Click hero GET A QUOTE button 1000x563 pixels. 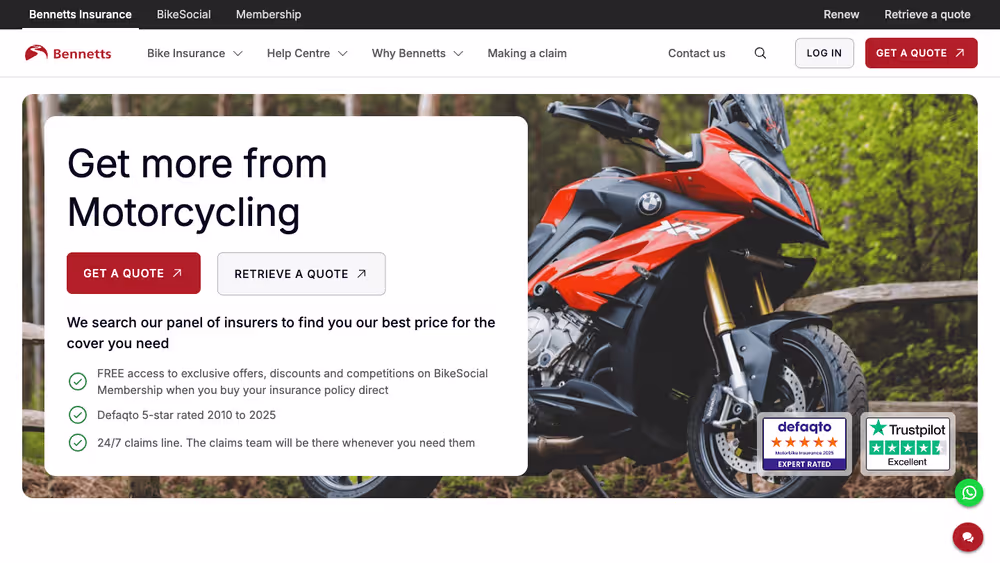(x=133, y=274)
